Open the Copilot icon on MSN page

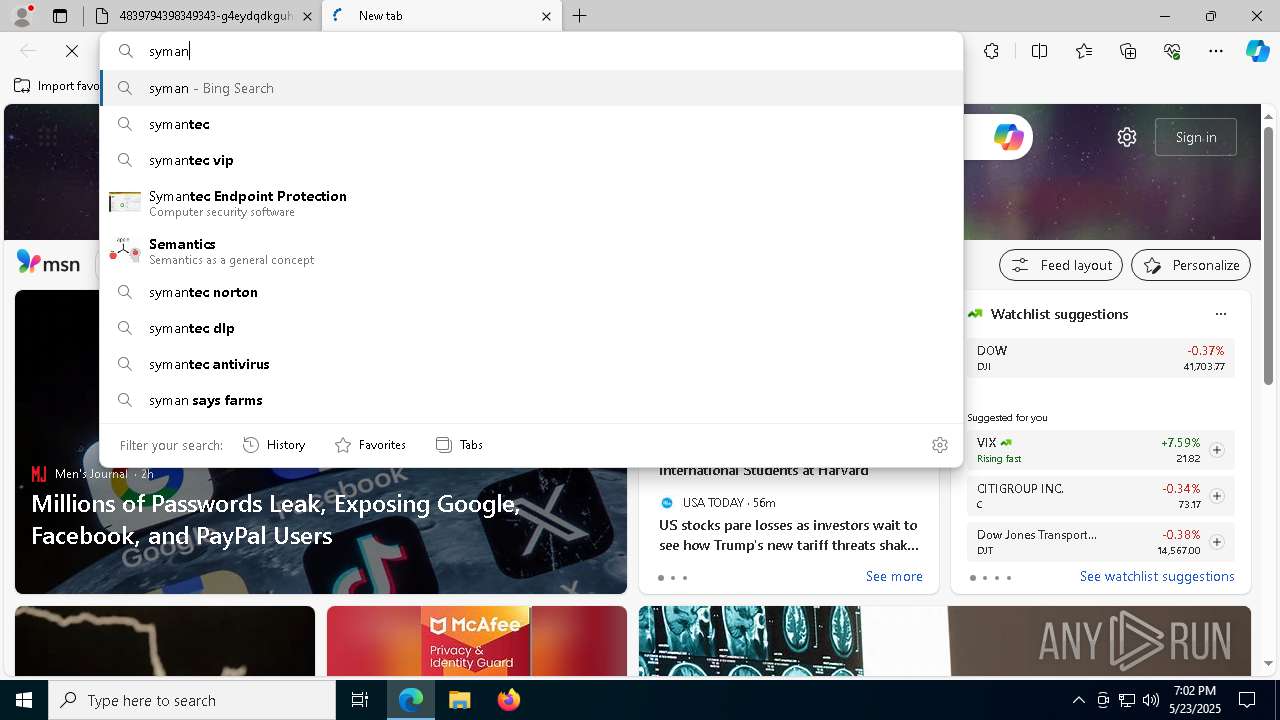click(x=1008, y=137)
